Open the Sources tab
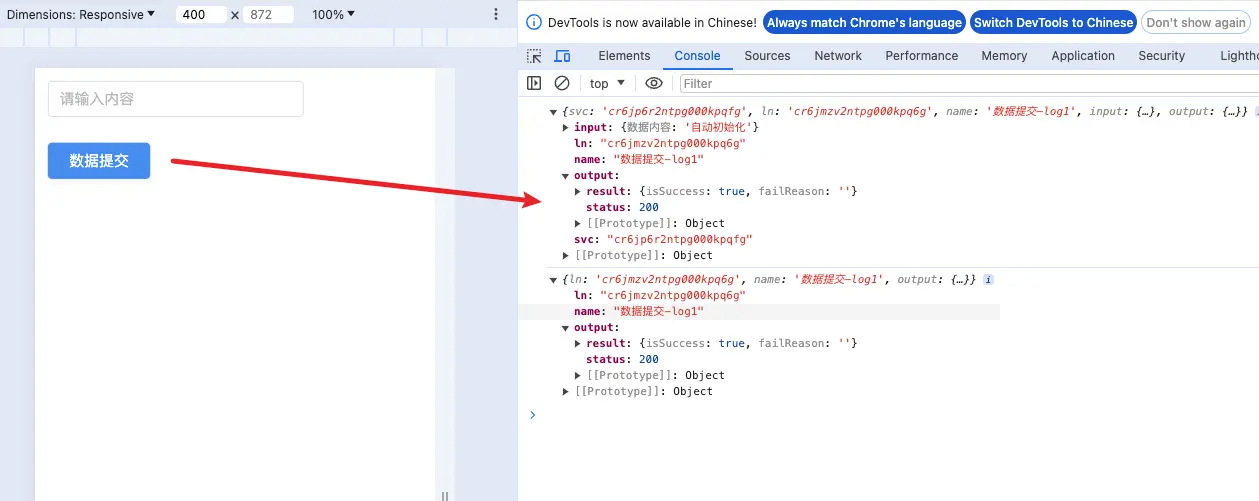Viewport: 1259px width, 501px height. pos(767,56)
